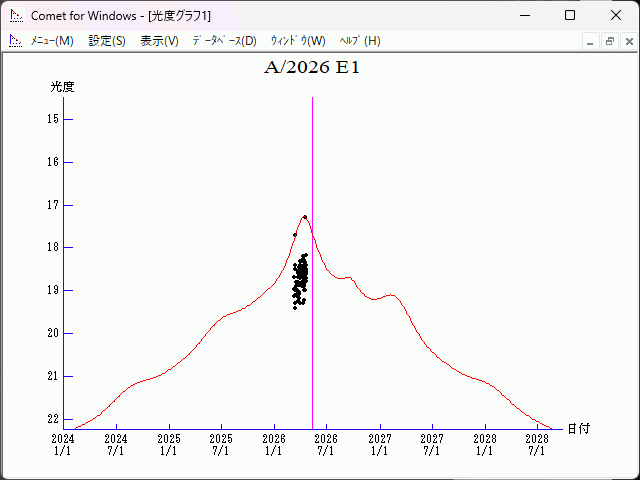Click the peak of the red light curve
The height and width of the screenshot is (480, 640).
click(x=304, y=216)
